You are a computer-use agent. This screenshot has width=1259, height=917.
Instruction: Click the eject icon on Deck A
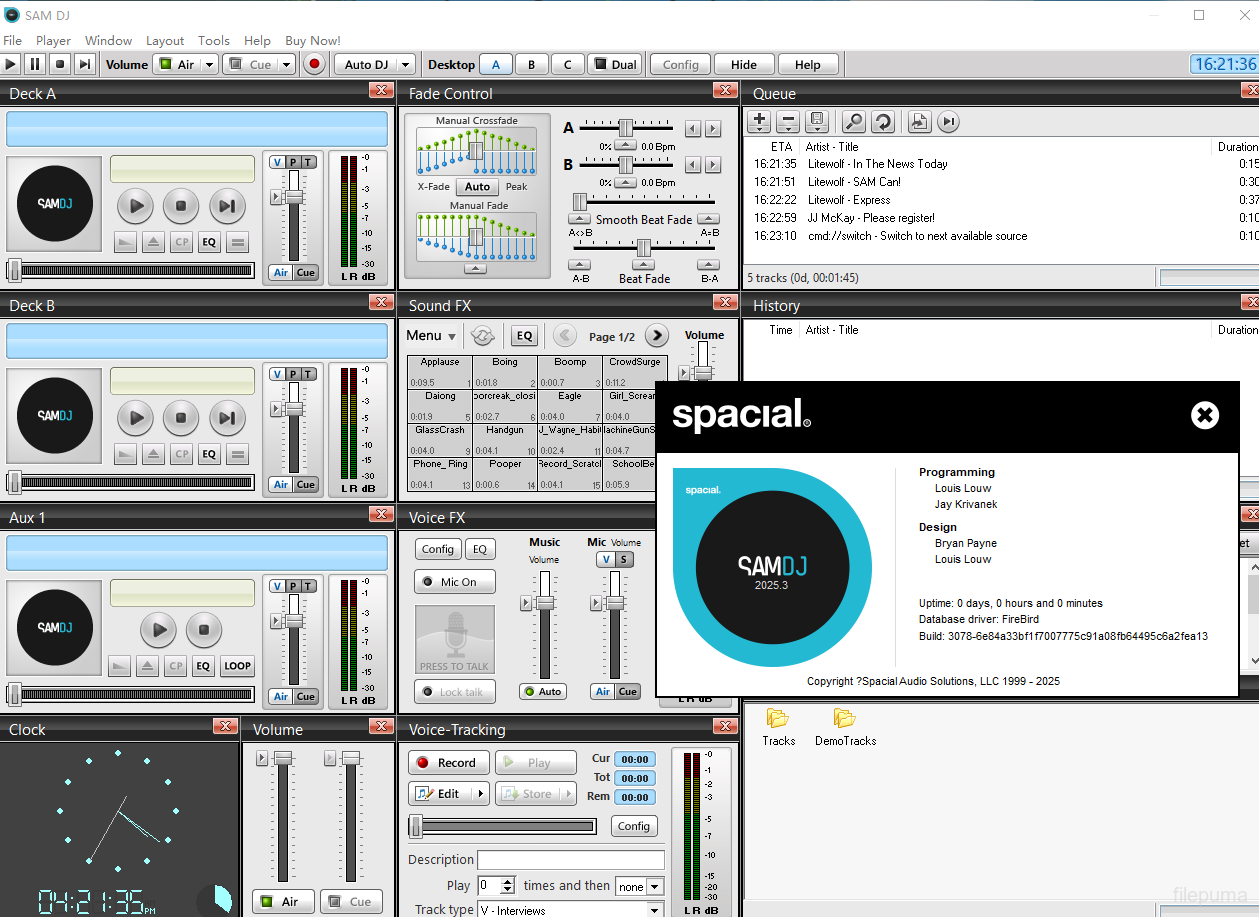[x=153, y=242]
